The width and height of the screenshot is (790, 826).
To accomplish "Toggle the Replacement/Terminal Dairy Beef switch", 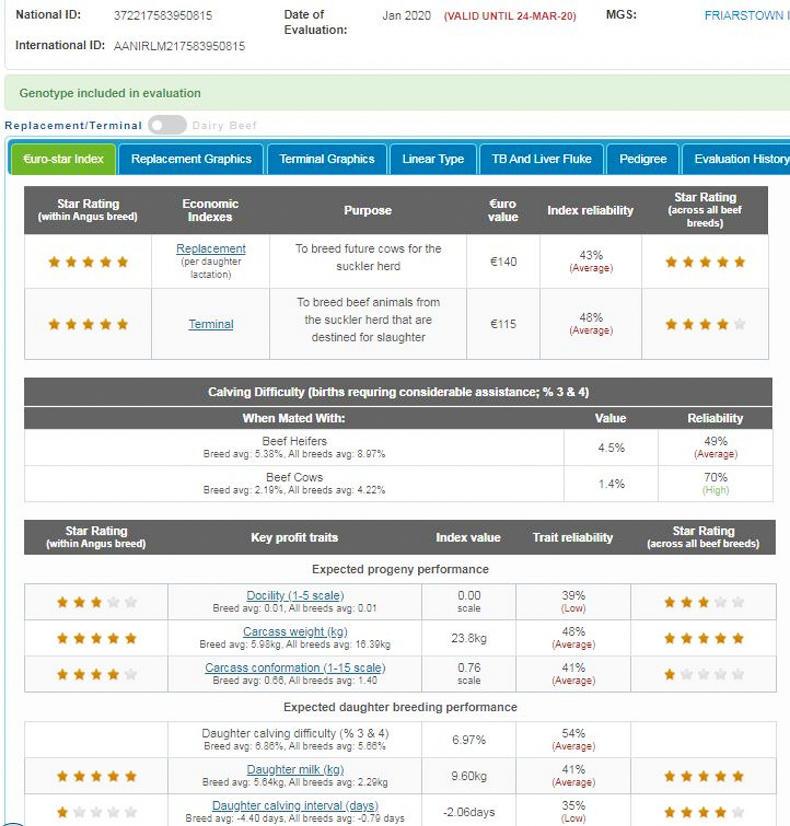I will pos(167,125).
